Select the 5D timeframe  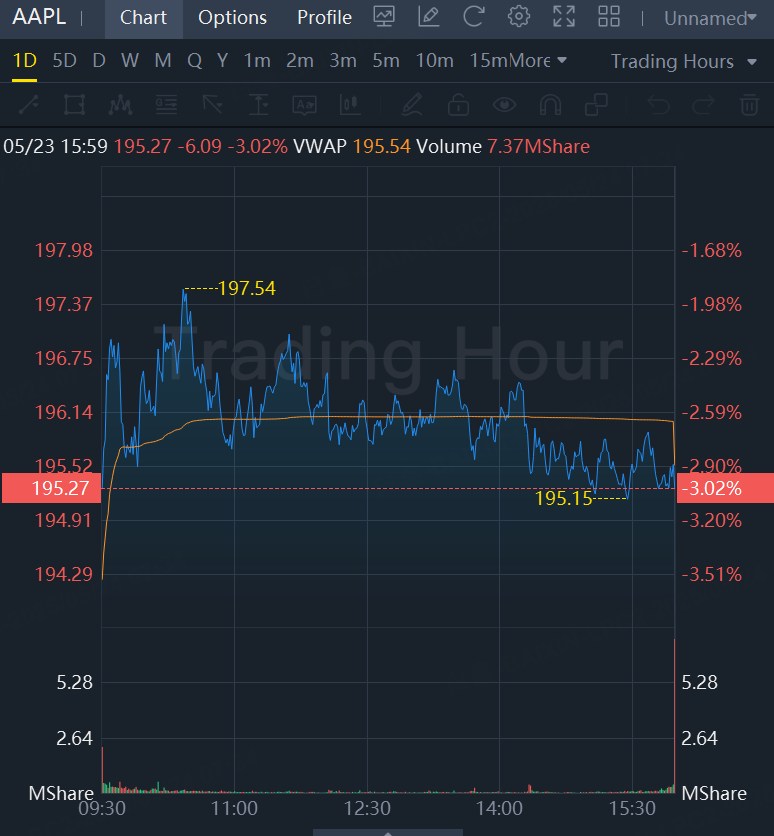tap(64, 60)
